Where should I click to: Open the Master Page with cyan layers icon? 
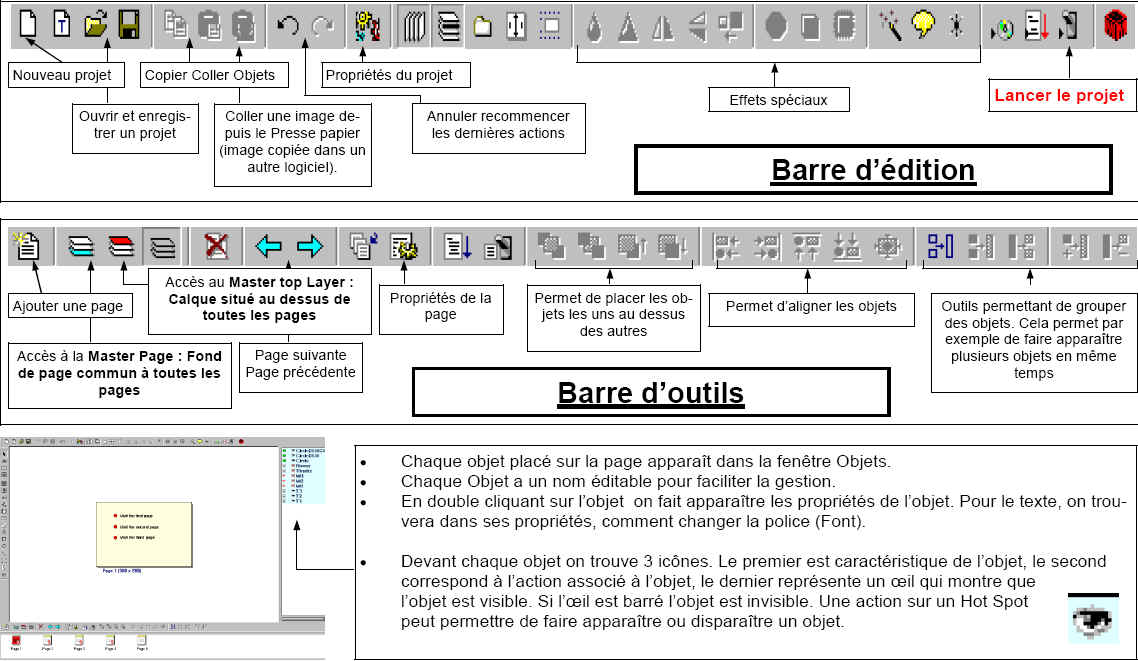[81, 247]
